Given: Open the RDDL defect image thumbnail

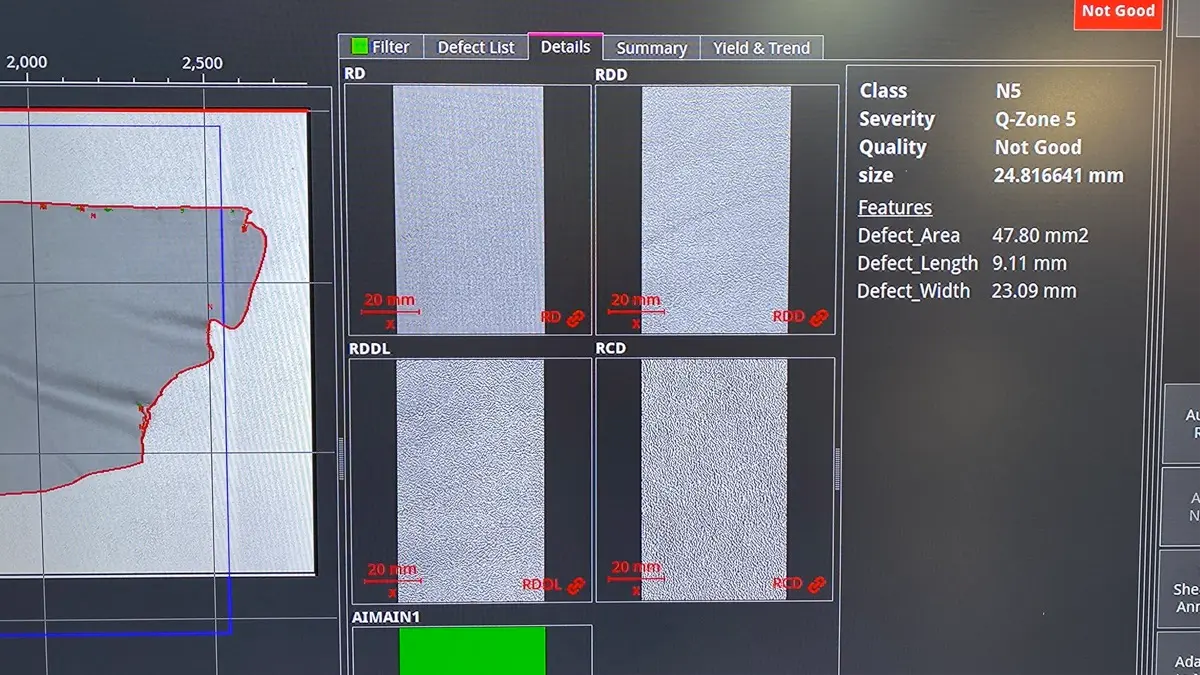Looking at the screenshot, I should click(470, 480).
